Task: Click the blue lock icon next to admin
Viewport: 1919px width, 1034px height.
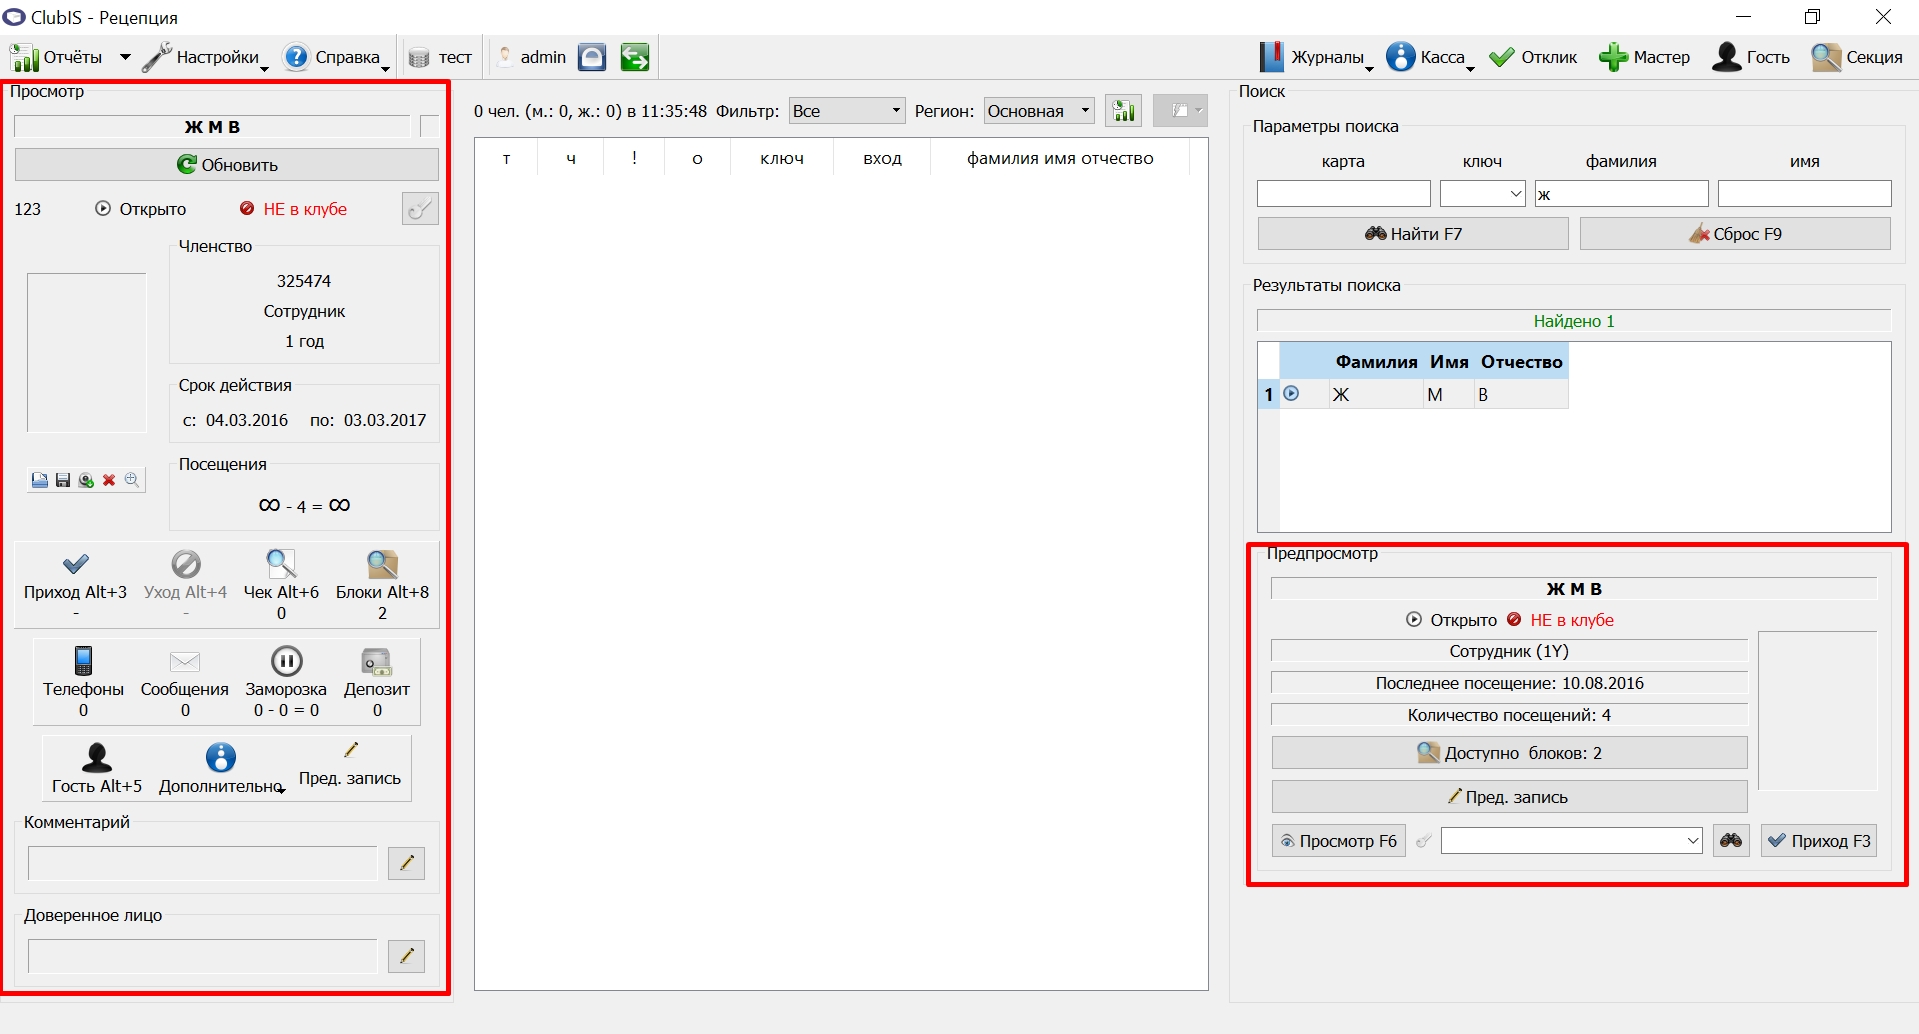Action: click(x=592, y=57)
